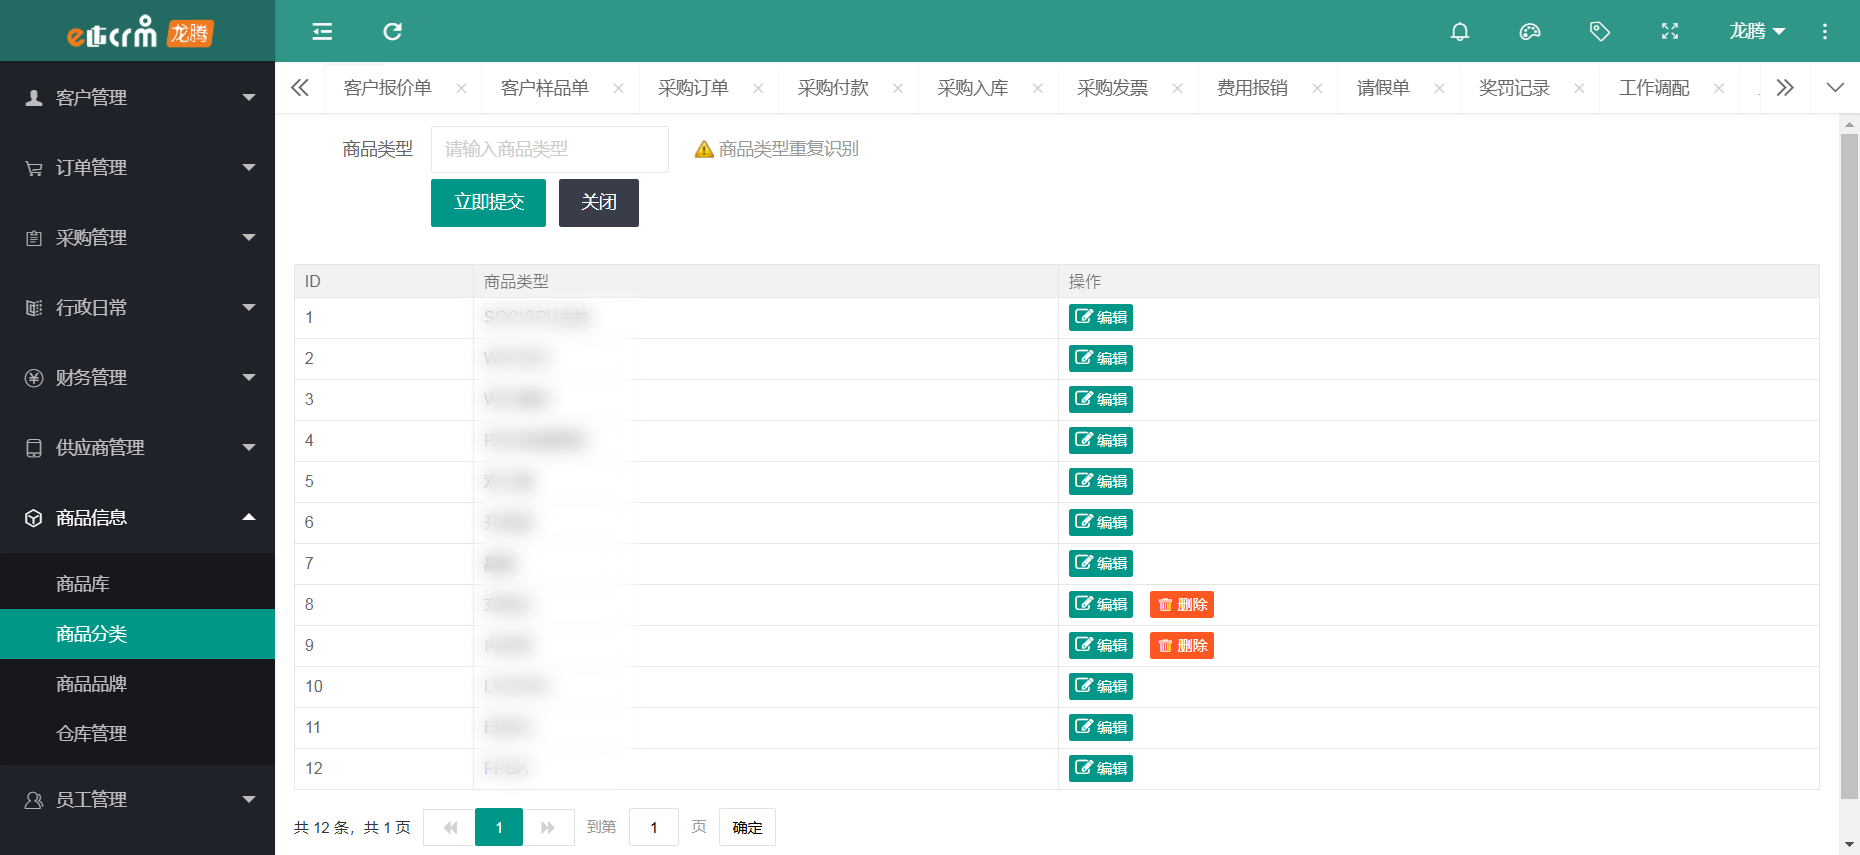Open the vertical three-dot more menu
The width and height of the screenshot is (1860, 855).
(1824, 32)
